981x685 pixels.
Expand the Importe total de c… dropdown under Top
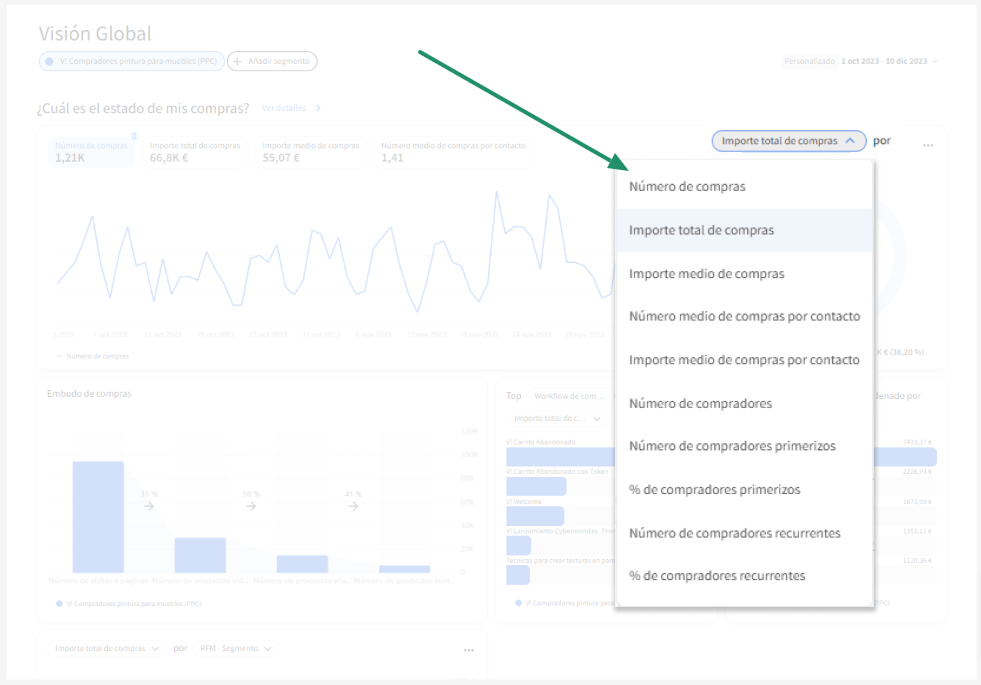click(x=557, y=418)
